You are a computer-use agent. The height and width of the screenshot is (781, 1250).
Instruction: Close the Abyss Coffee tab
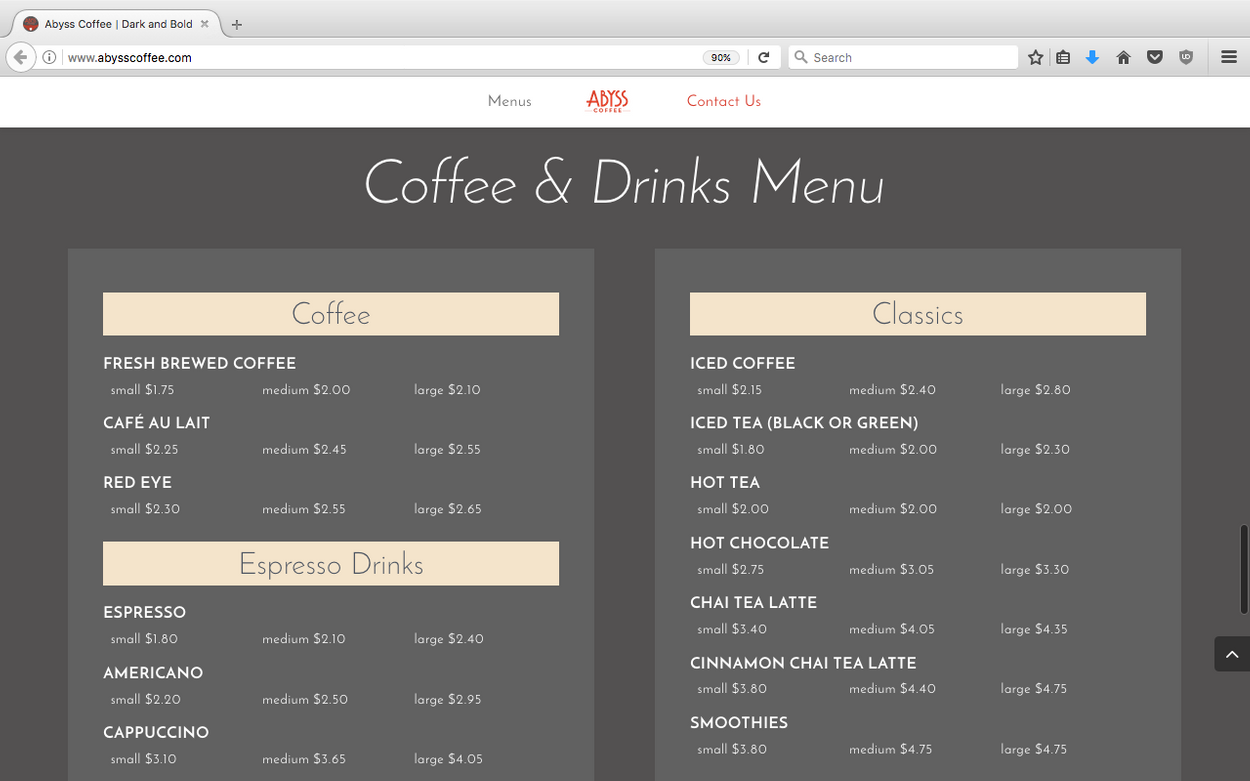point(204,24)
